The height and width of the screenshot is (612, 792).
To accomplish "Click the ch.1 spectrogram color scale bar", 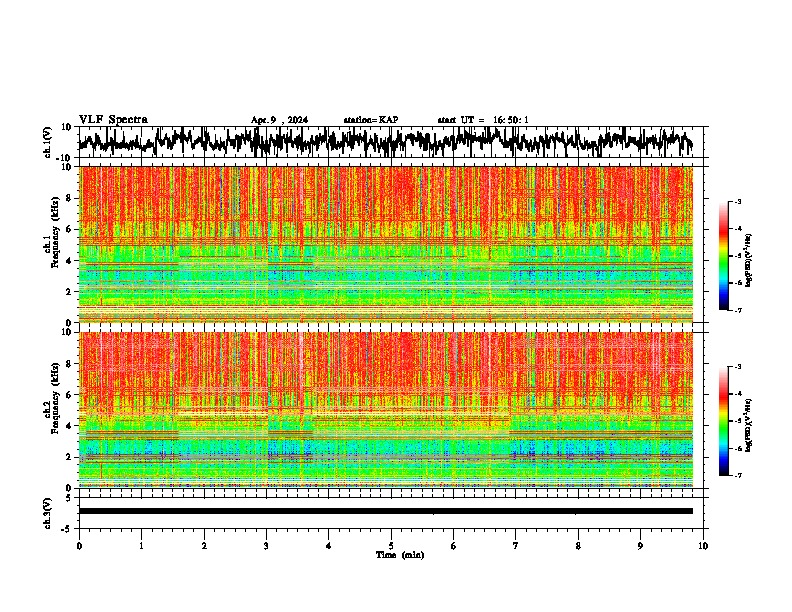I will coord(723,256).
